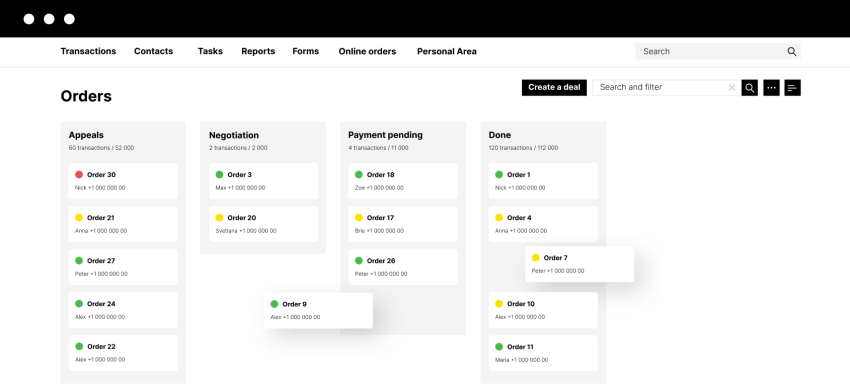Focus the top Search input field
The image size is (850, 384).
coord(718,52)
